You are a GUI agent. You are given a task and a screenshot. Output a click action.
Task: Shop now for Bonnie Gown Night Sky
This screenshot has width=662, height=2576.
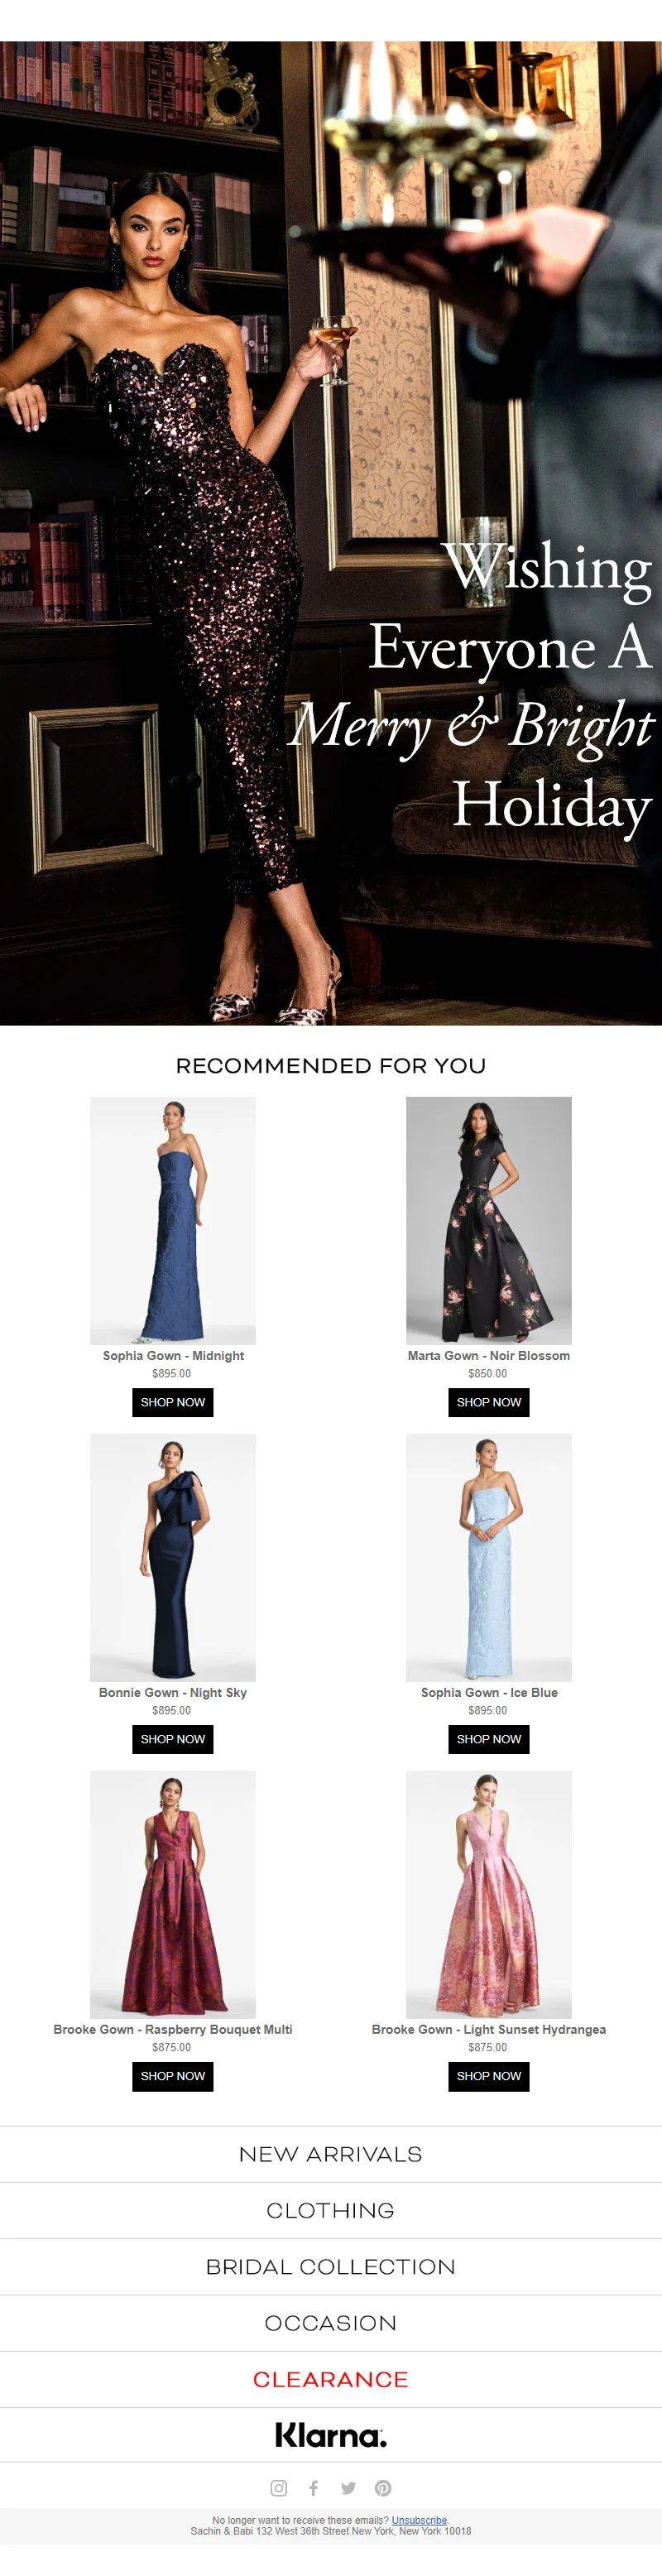[173, 1739]
